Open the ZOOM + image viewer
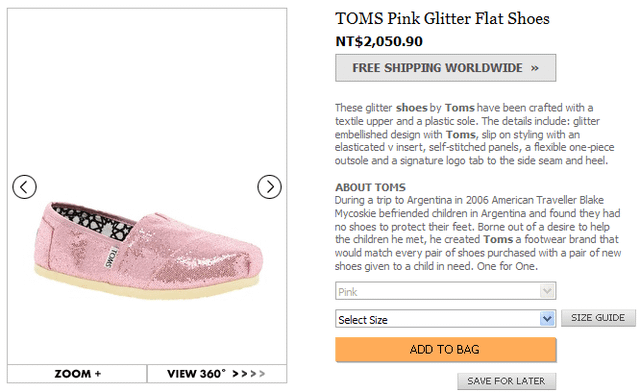The image size is (640, 392). pos(77,374)
